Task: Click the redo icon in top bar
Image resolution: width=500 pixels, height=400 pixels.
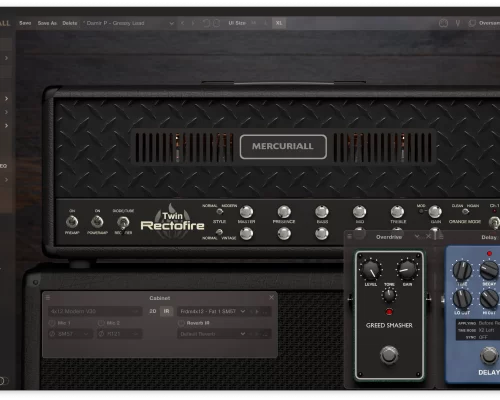Action: (216, 23)
